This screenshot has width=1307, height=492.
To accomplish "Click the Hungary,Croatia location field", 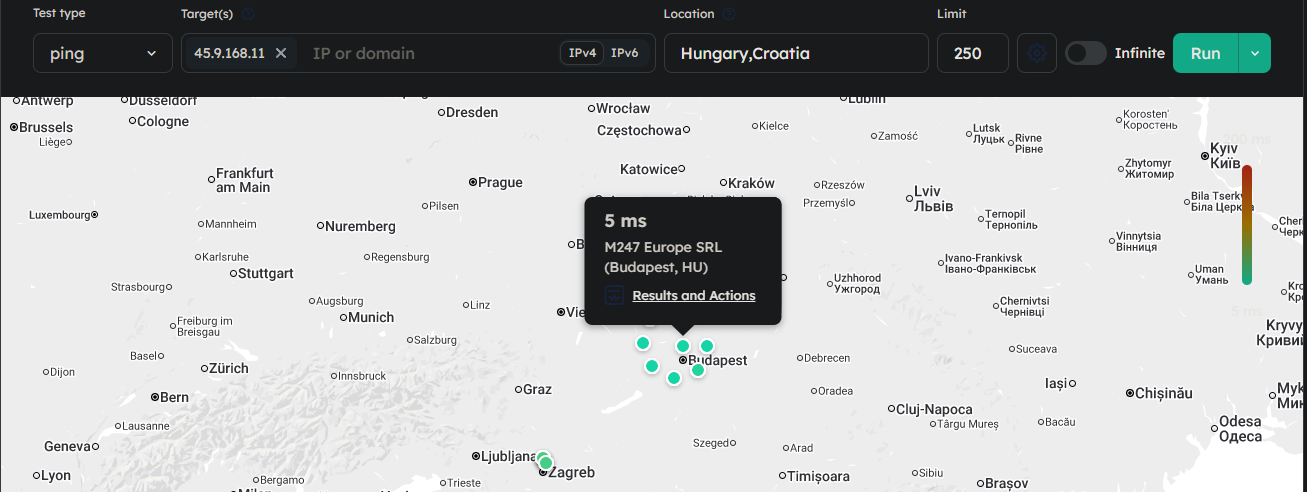I will point(796,53).
